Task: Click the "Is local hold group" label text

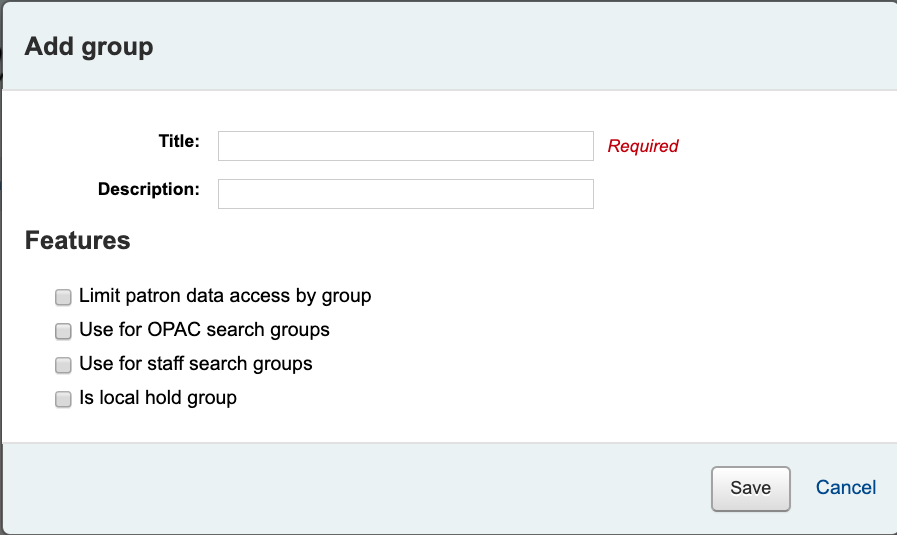Action: coord(158,398)
